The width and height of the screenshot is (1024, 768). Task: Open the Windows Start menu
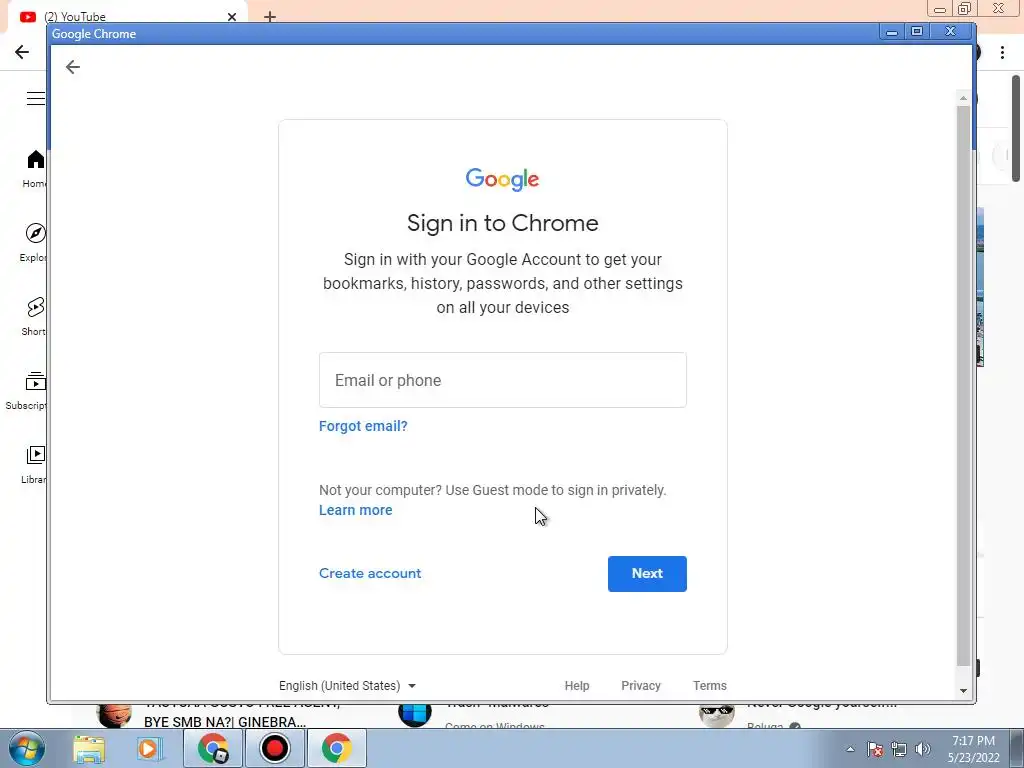point(27,748)
